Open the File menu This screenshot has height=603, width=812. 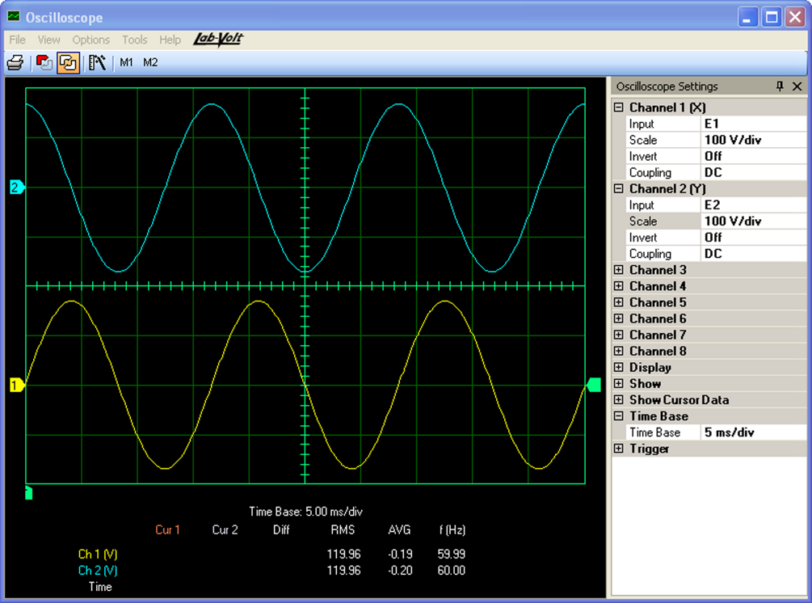click(17, 40)
